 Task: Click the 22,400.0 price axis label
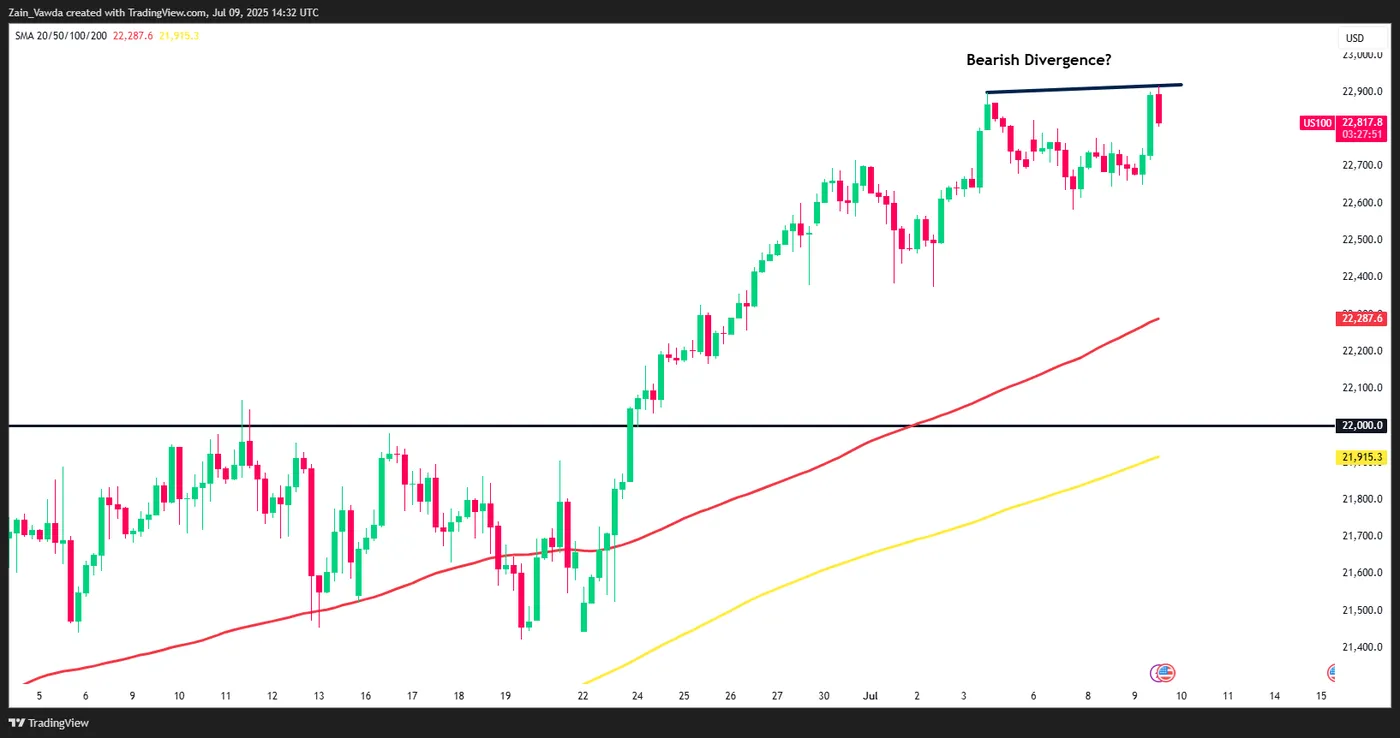[x=1364, y=277]
